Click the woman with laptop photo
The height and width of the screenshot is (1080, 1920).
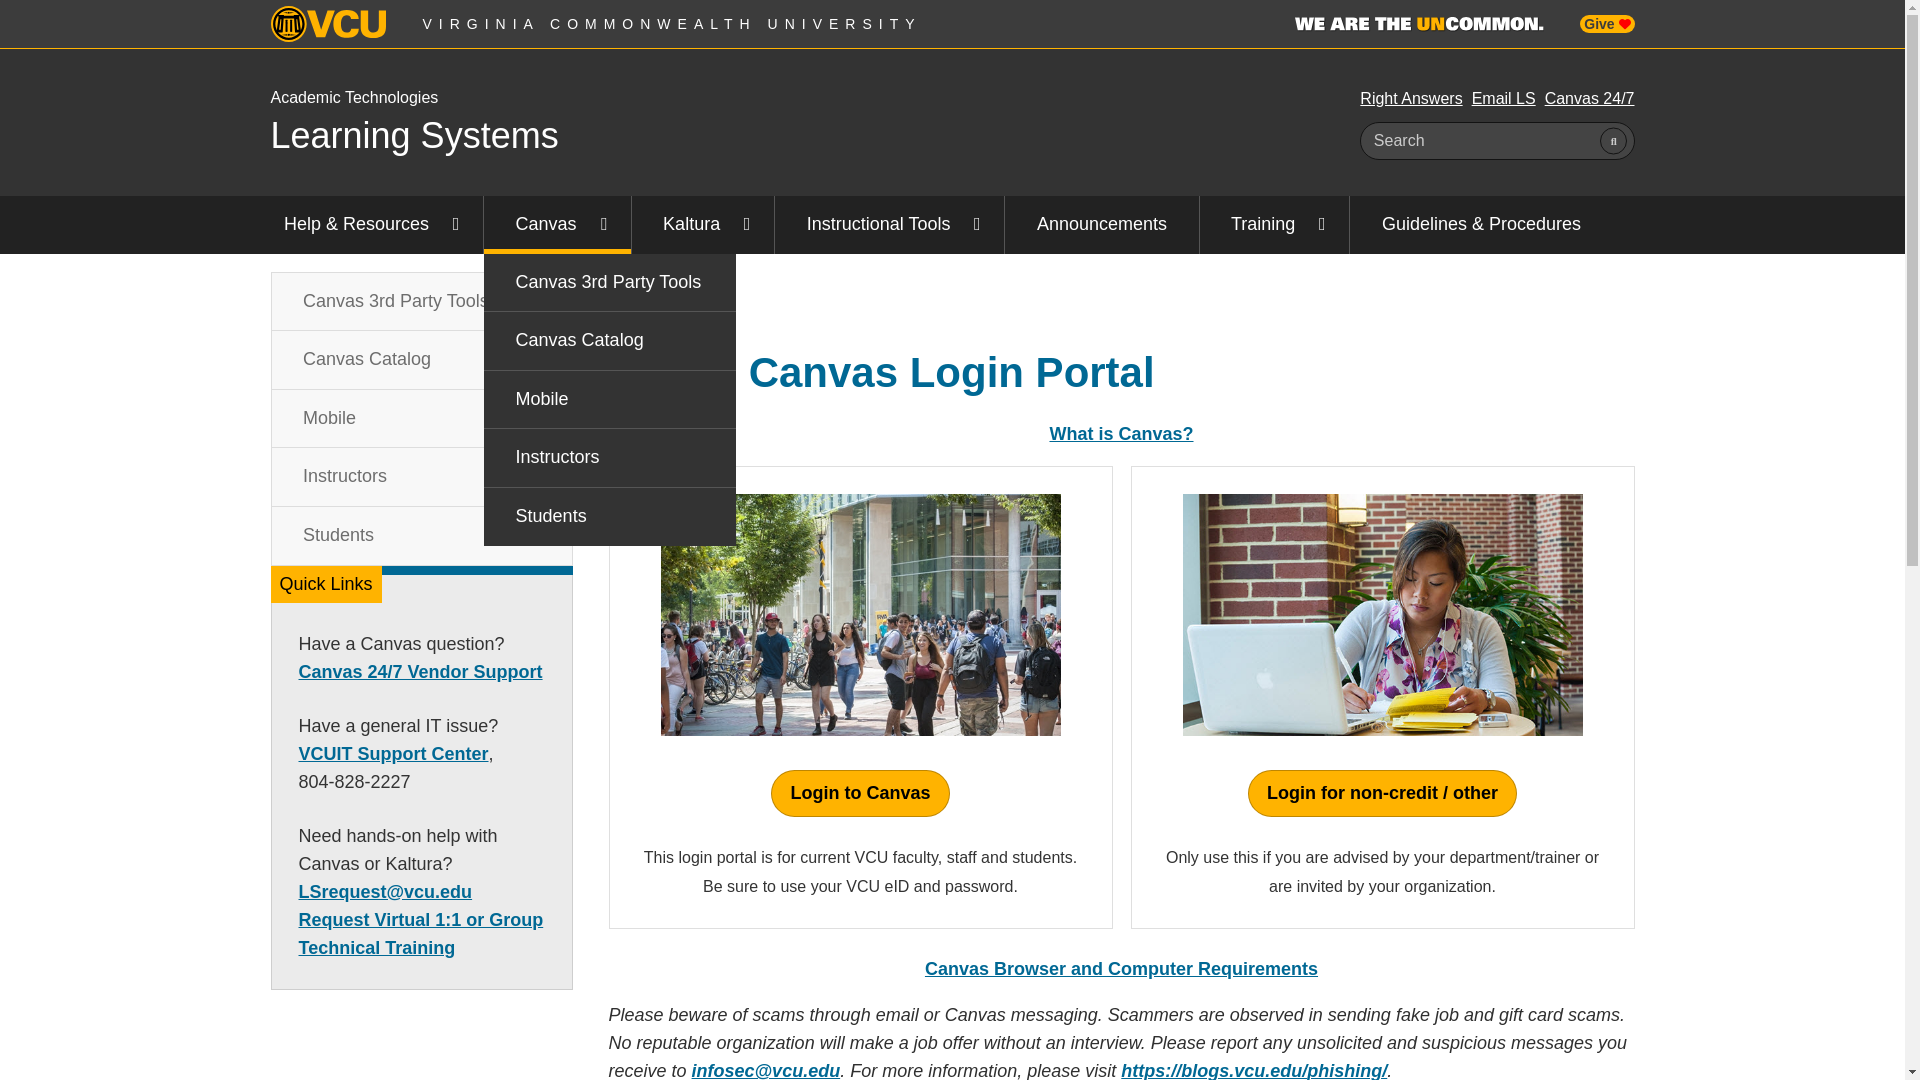[1382, 615]
